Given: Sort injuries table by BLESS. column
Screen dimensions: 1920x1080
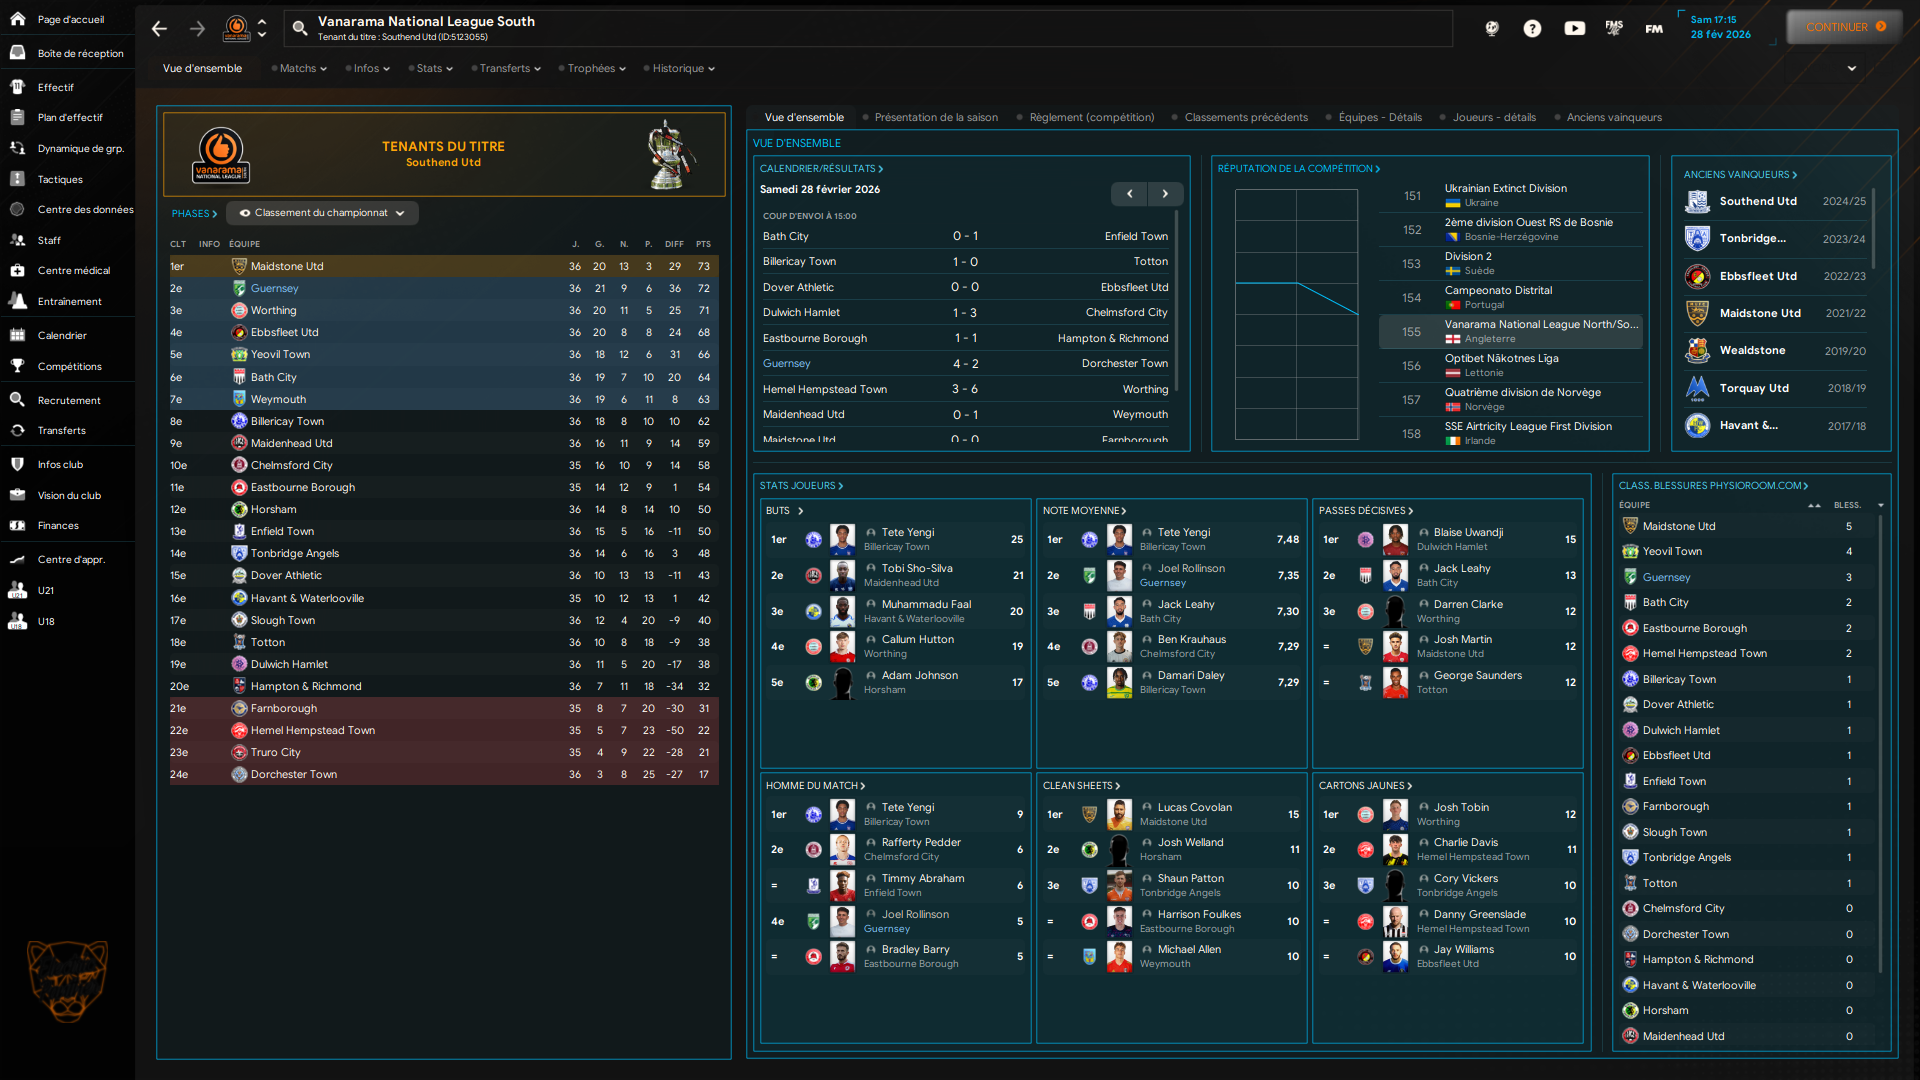Looking at the screenshot, I should (1847, 505).
